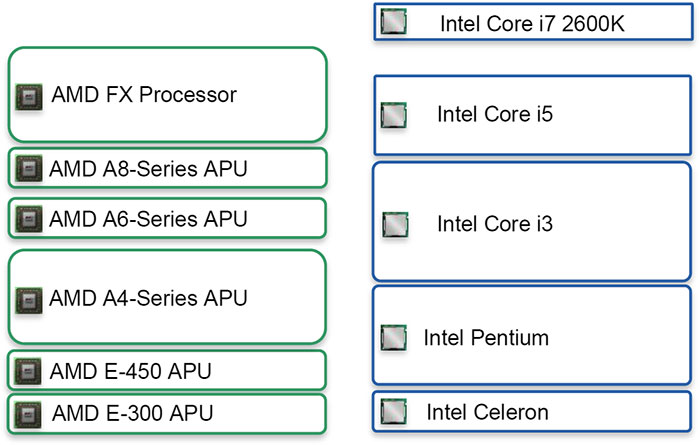Select the "Intel Core i7 2600K" label
The height and width of the screenshot is (445, 700).
coord(532,24)
